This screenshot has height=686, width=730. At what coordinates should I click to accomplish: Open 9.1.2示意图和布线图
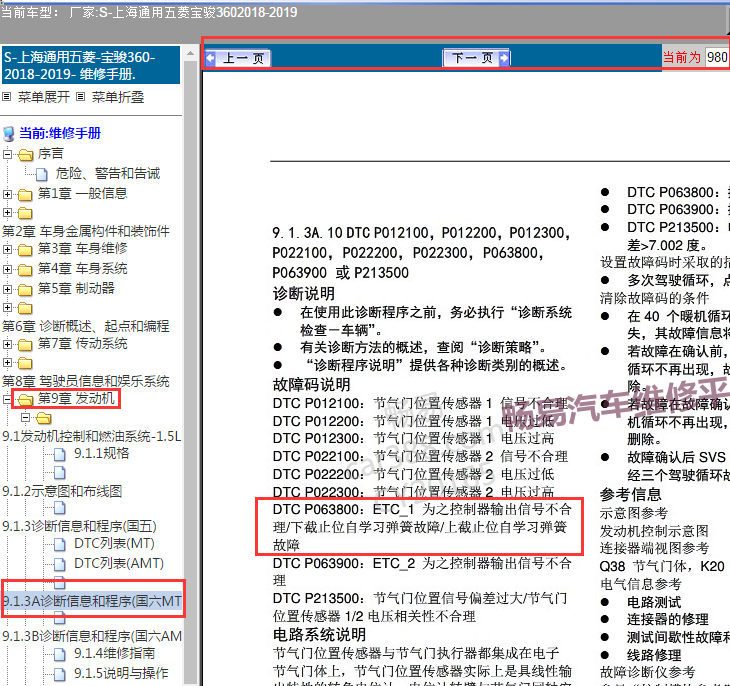[x=62, y=491]
